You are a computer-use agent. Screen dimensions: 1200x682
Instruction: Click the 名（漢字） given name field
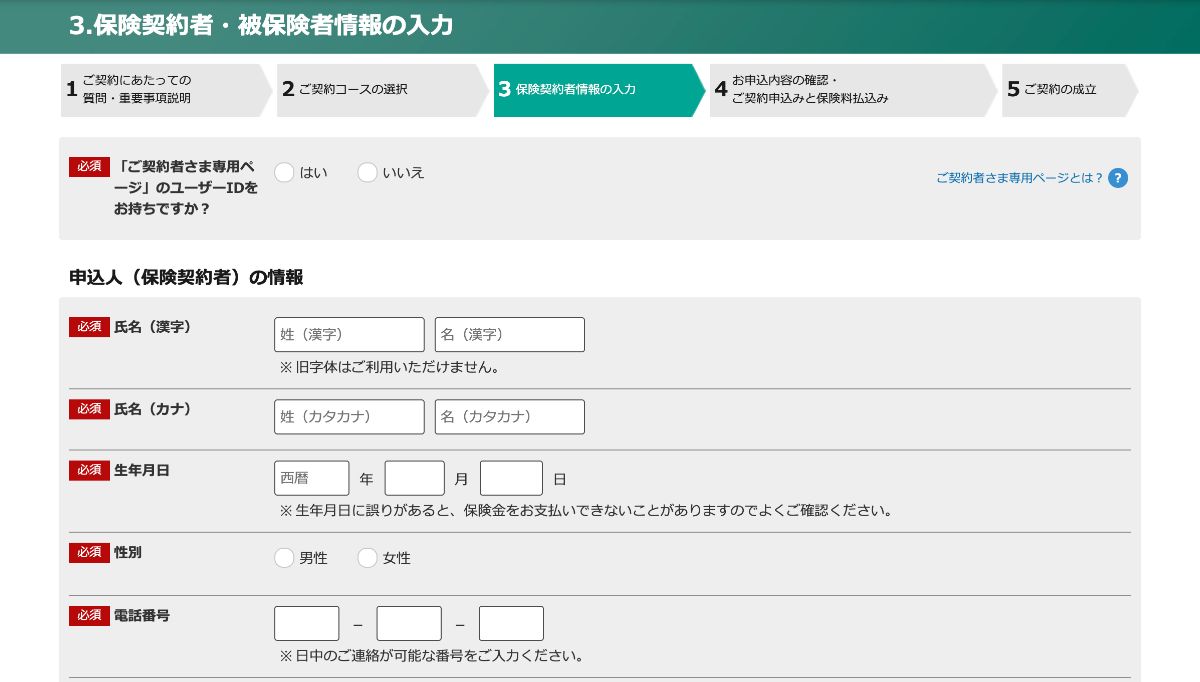pos(509,335)
